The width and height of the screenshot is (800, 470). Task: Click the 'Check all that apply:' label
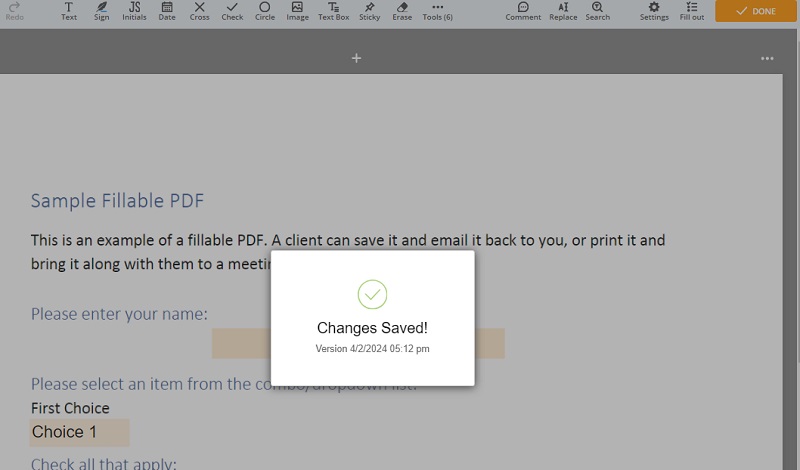tap(104, 463)
